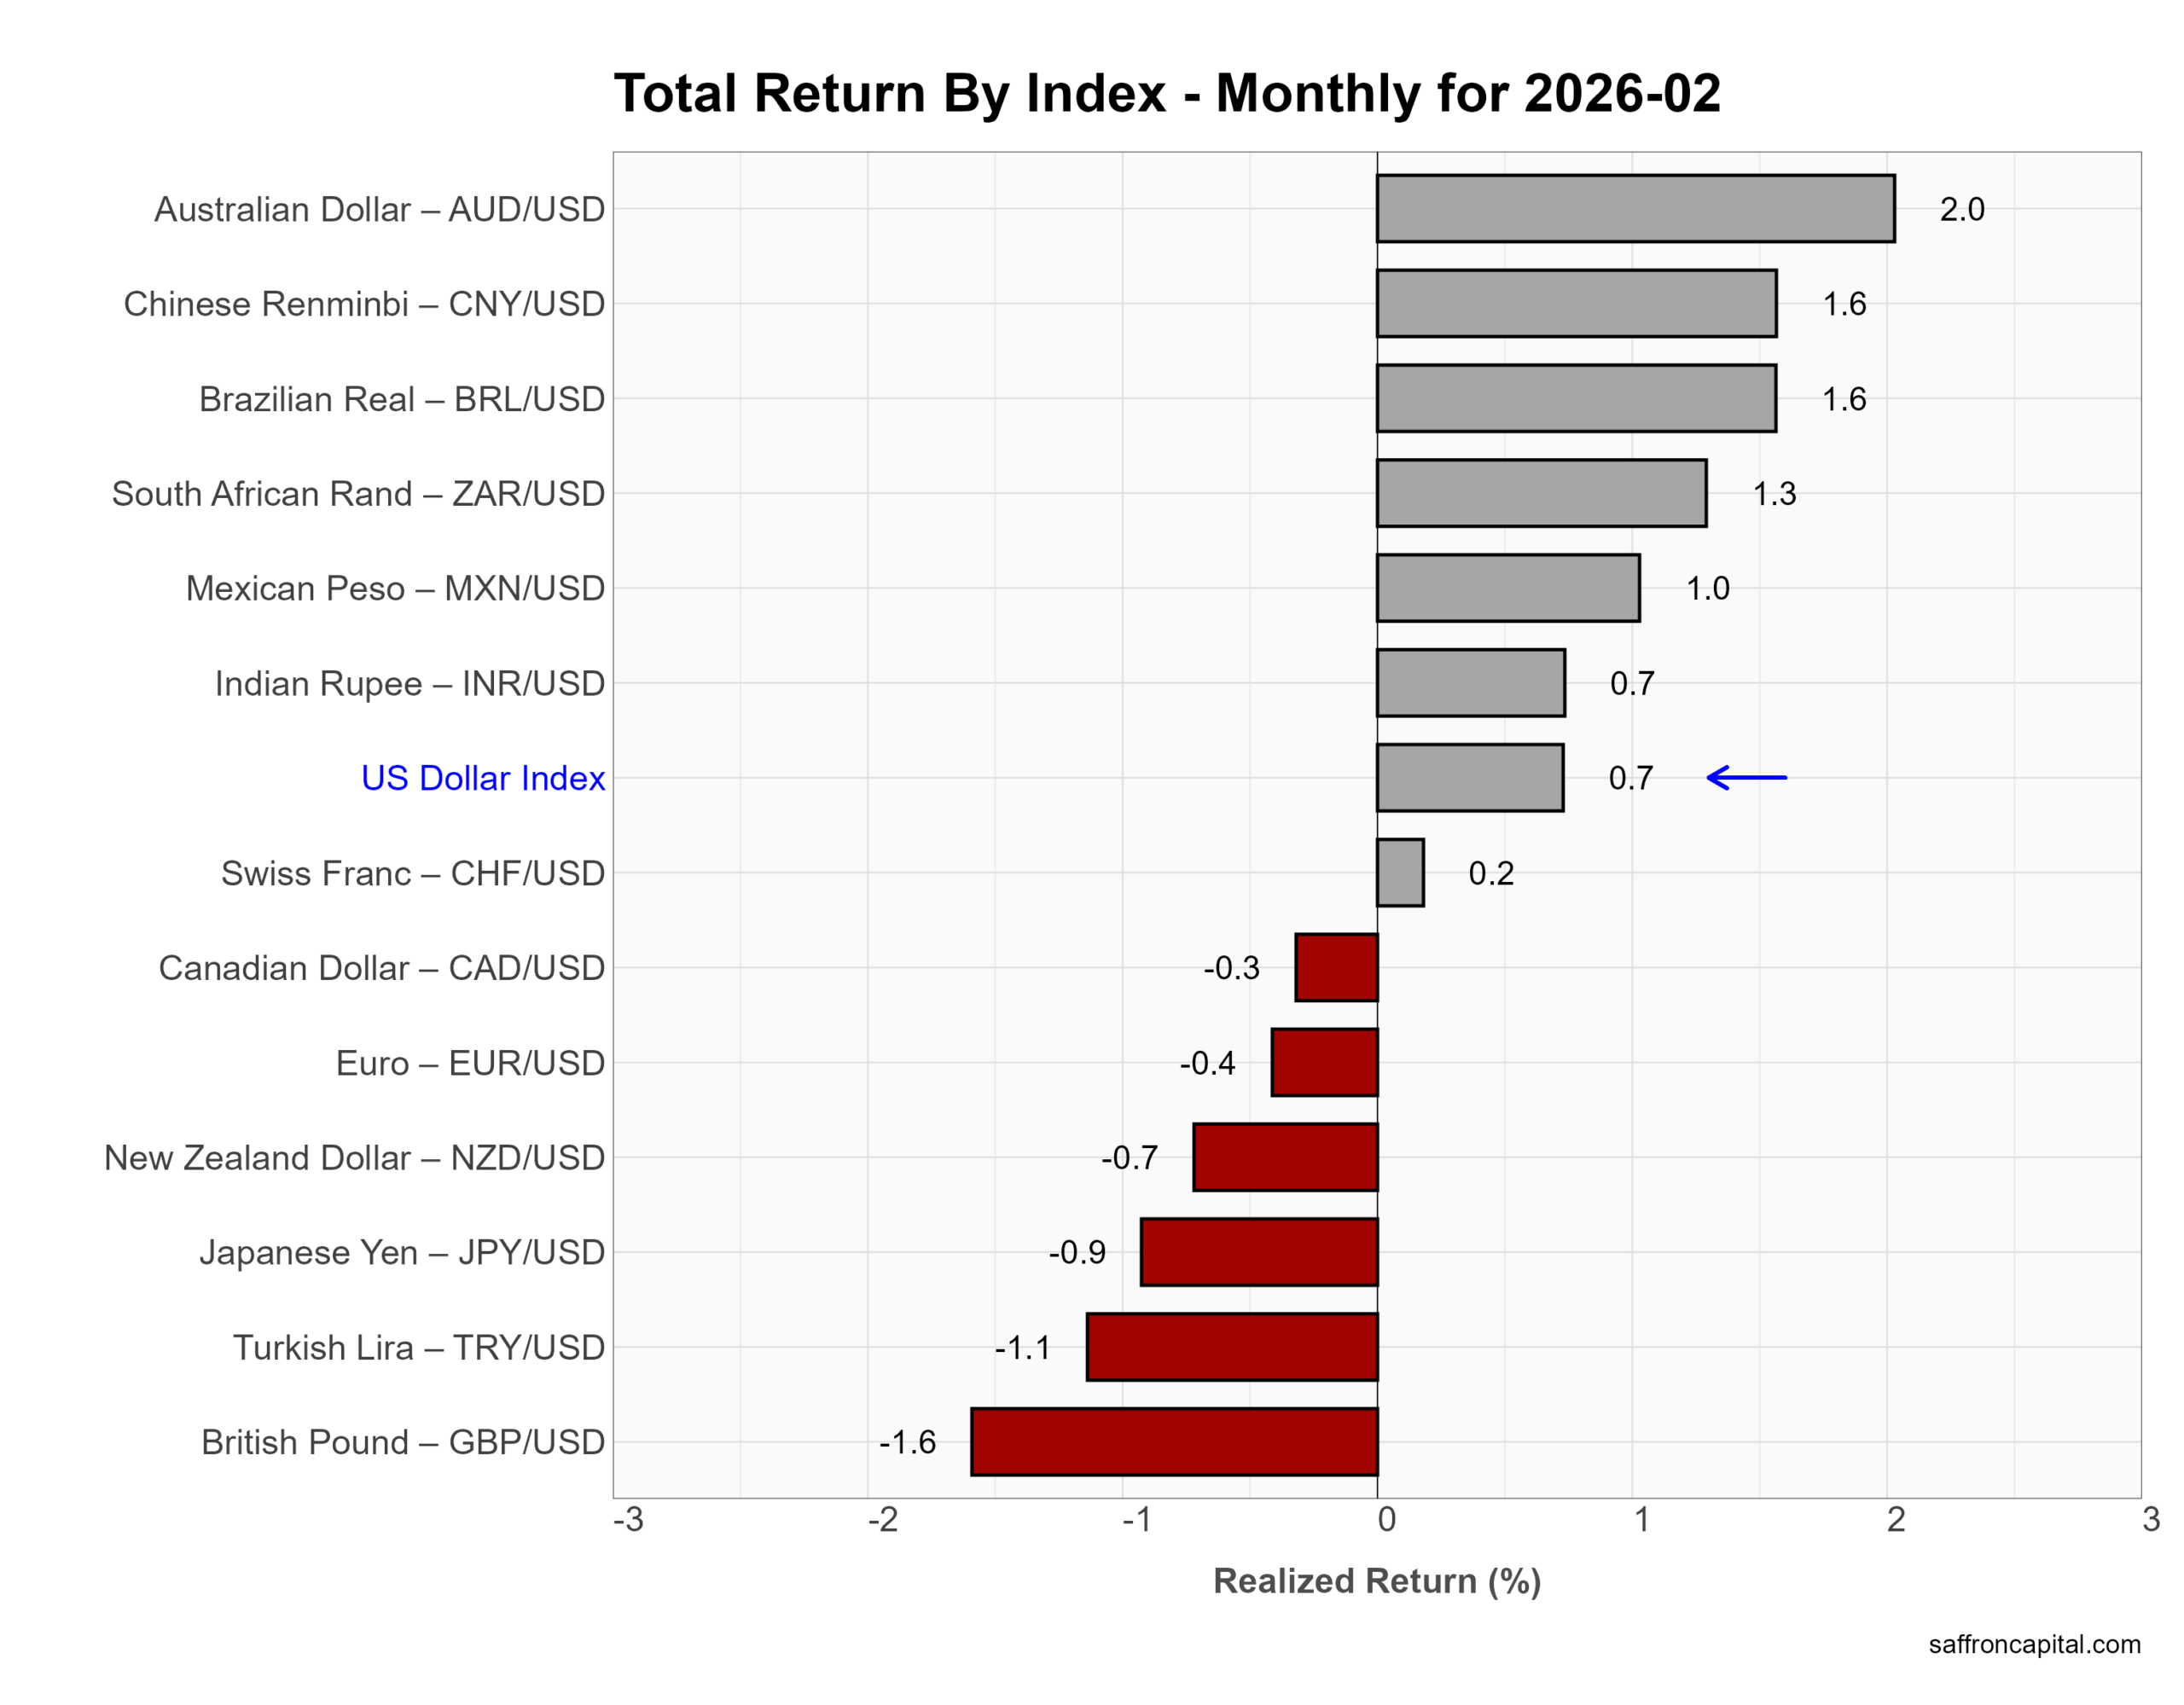Click the -1.6 value label for GBP/USD
Image resolution: width=2184 pixels, height=1705 pixels.
coord(907,1442)
